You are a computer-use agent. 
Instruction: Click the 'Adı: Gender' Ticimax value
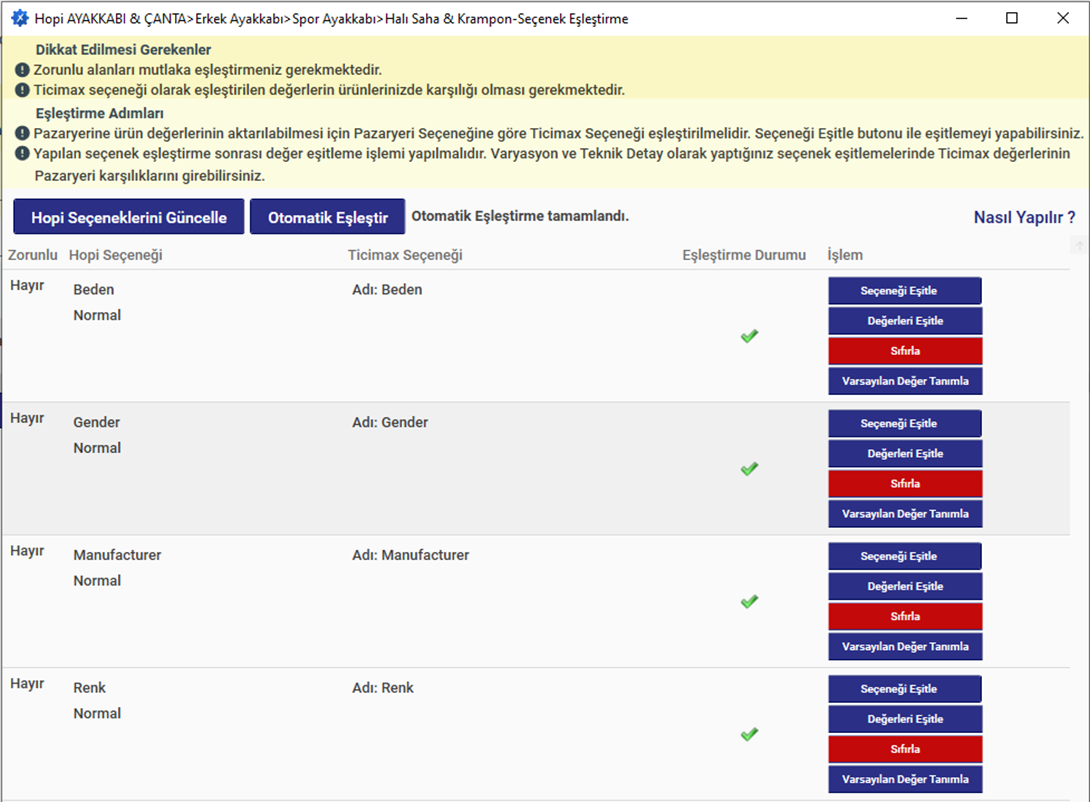(x=390, y=422)
